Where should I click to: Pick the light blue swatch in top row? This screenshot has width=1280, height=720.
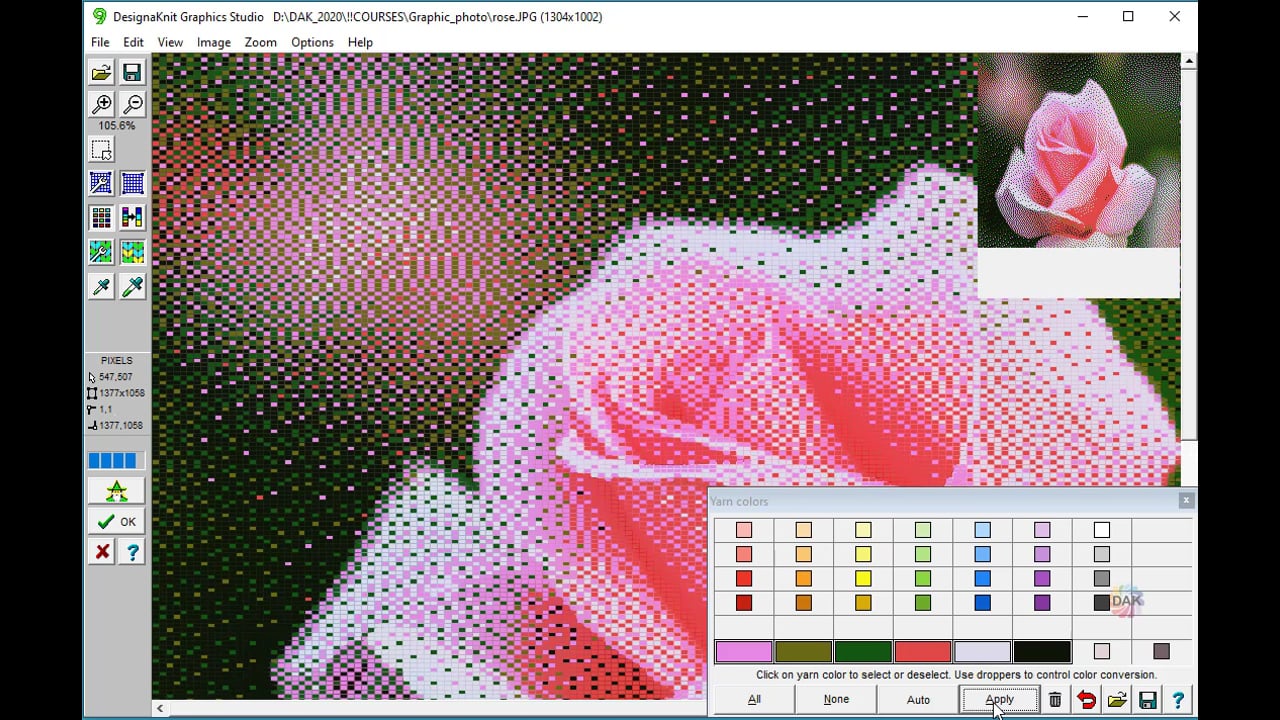coord(982,530)
